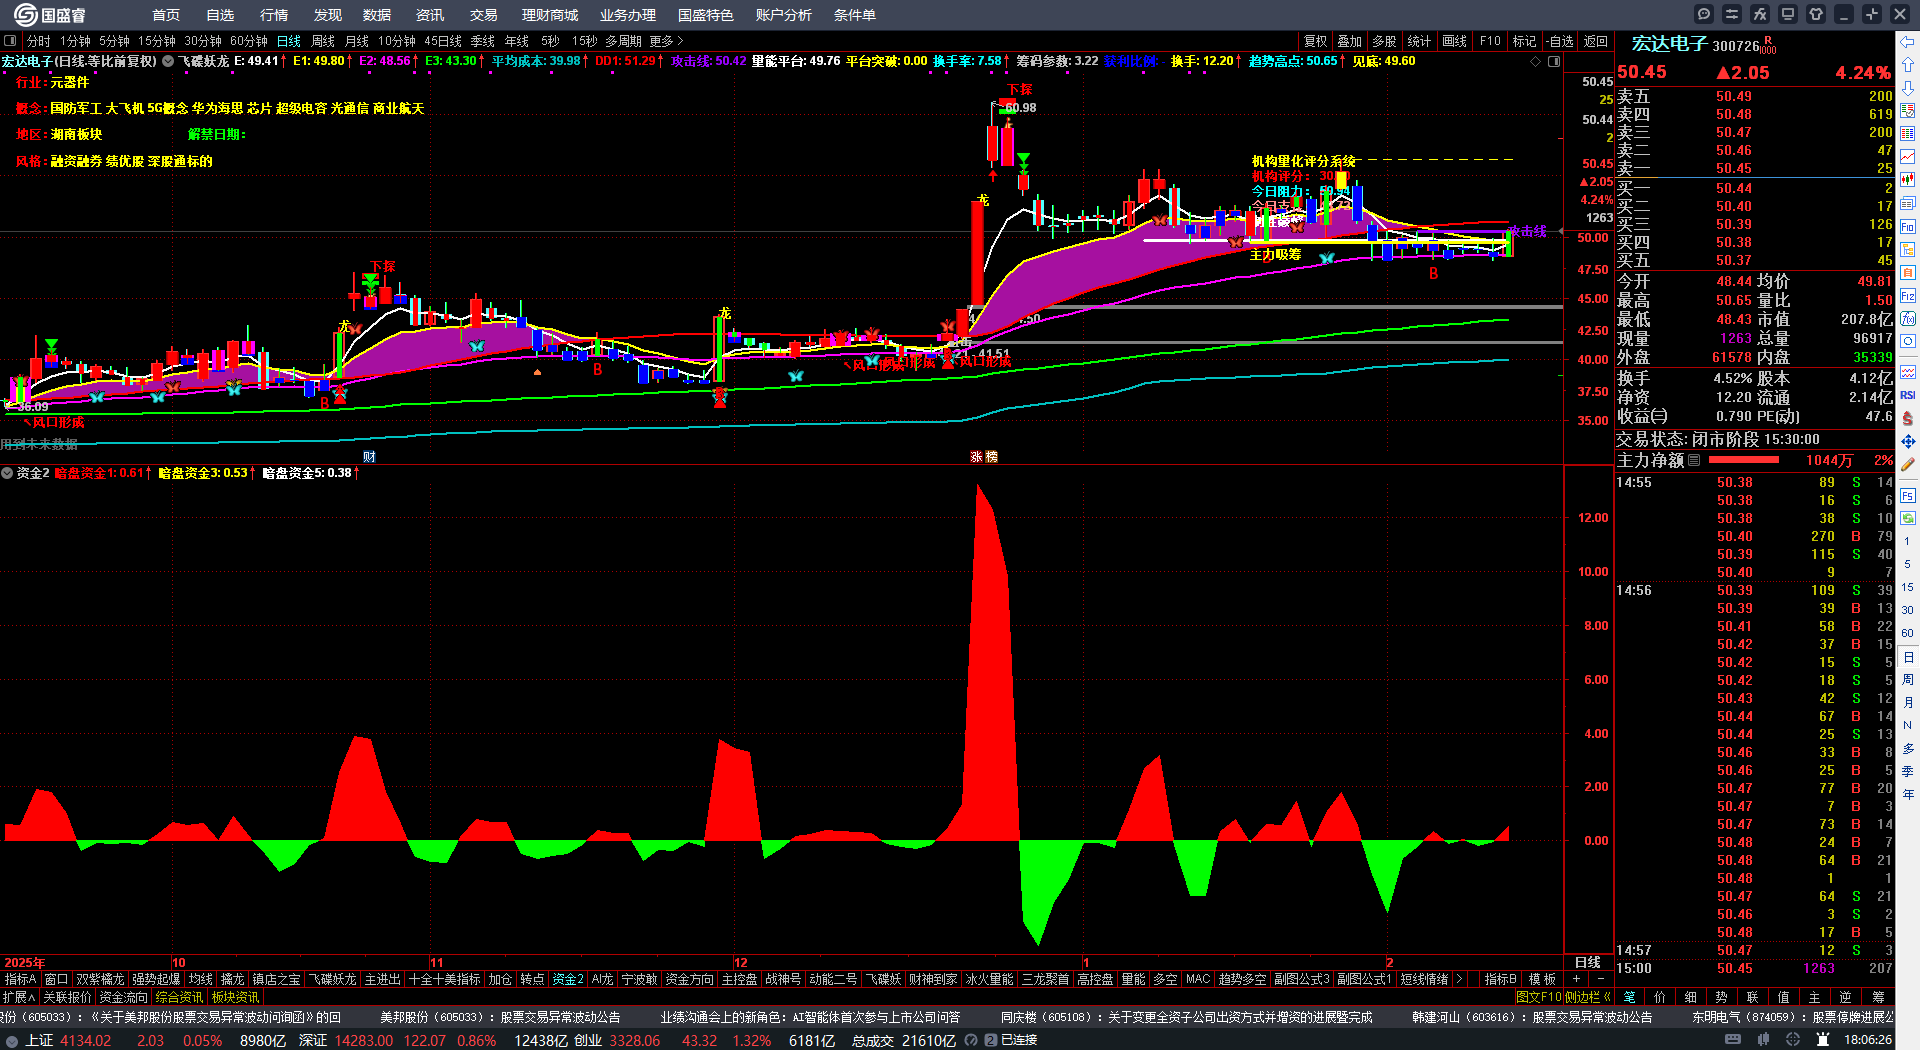Go to next stock with down arrow
Image resolution: width=1920 pixels, height=1050 pixels.
pyautogui.click(x=1908, y=87)
